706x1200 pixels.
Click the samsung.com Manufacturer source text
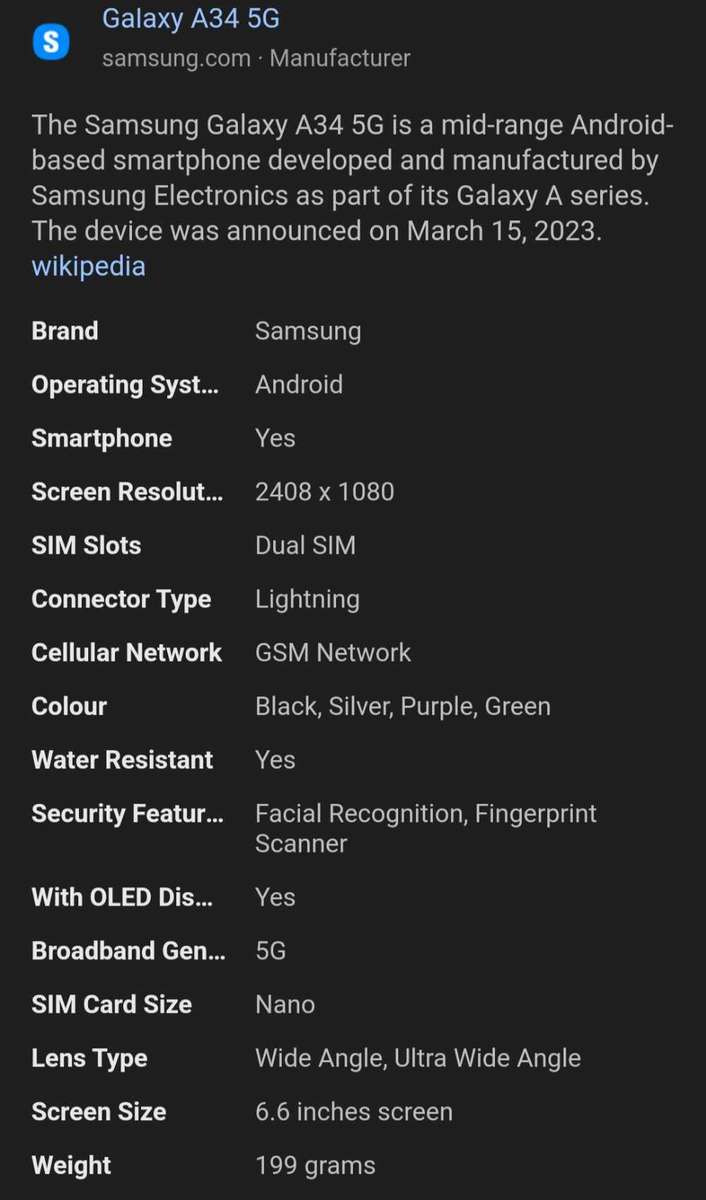[x=256, y=58]
